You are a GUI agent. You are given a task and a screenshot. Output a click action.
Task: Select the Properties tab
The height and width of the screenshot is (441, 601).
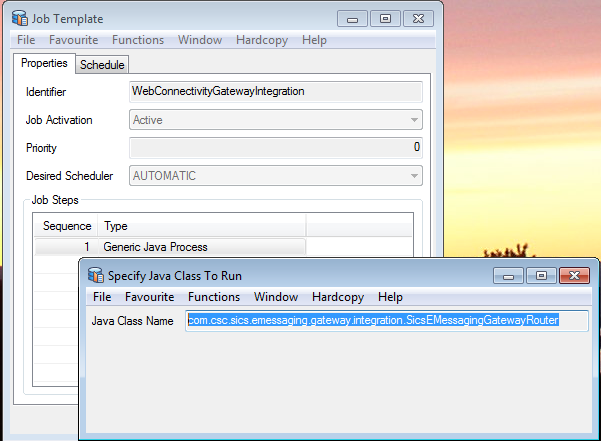click(x=44, y=63)
